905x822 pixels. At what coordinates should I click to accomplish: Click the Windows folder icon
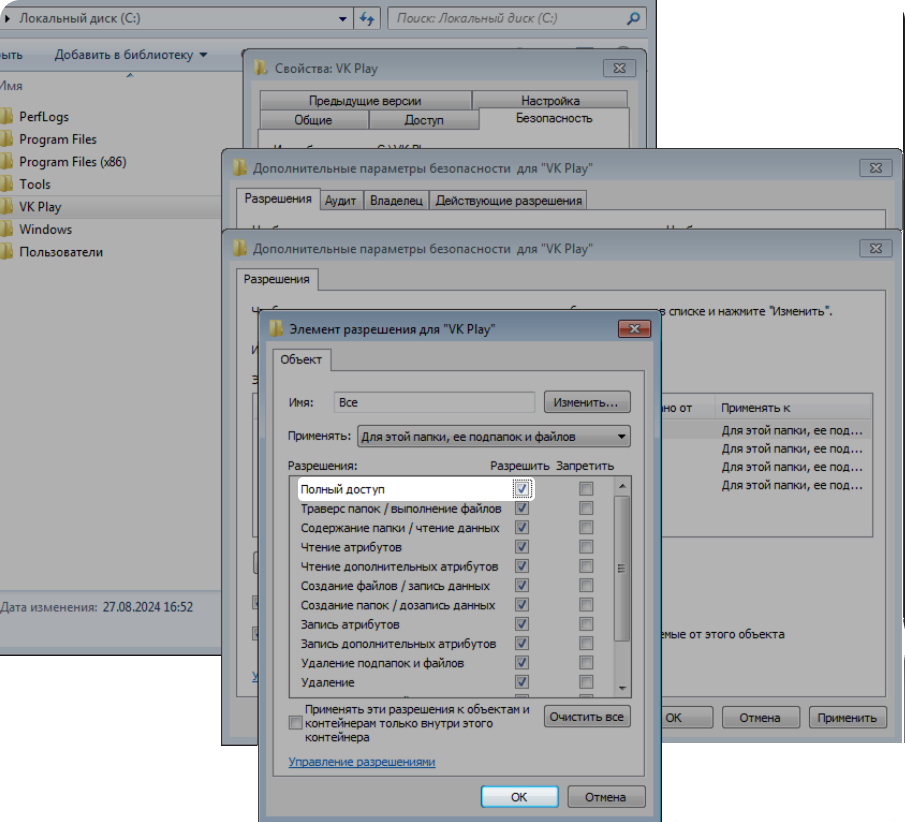coord(7,229)
